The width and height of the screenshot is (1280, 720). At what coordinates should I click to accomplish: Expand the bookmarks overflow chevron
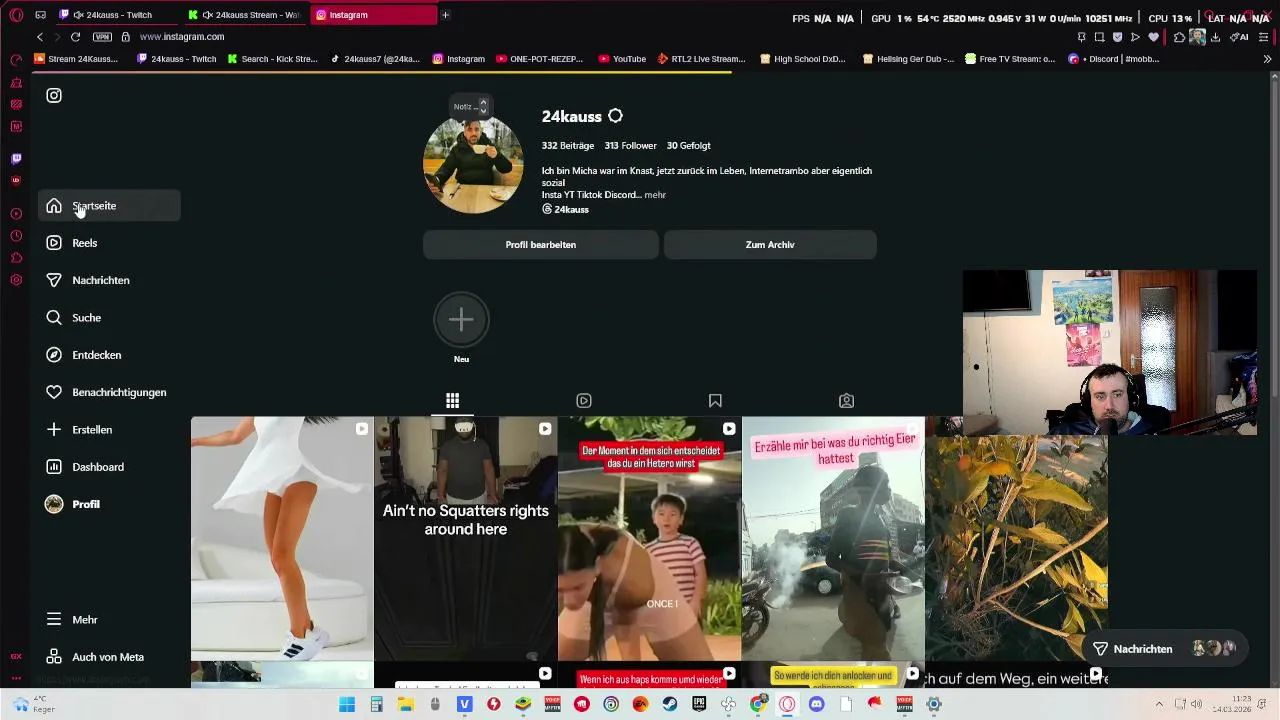[1267, 59]
